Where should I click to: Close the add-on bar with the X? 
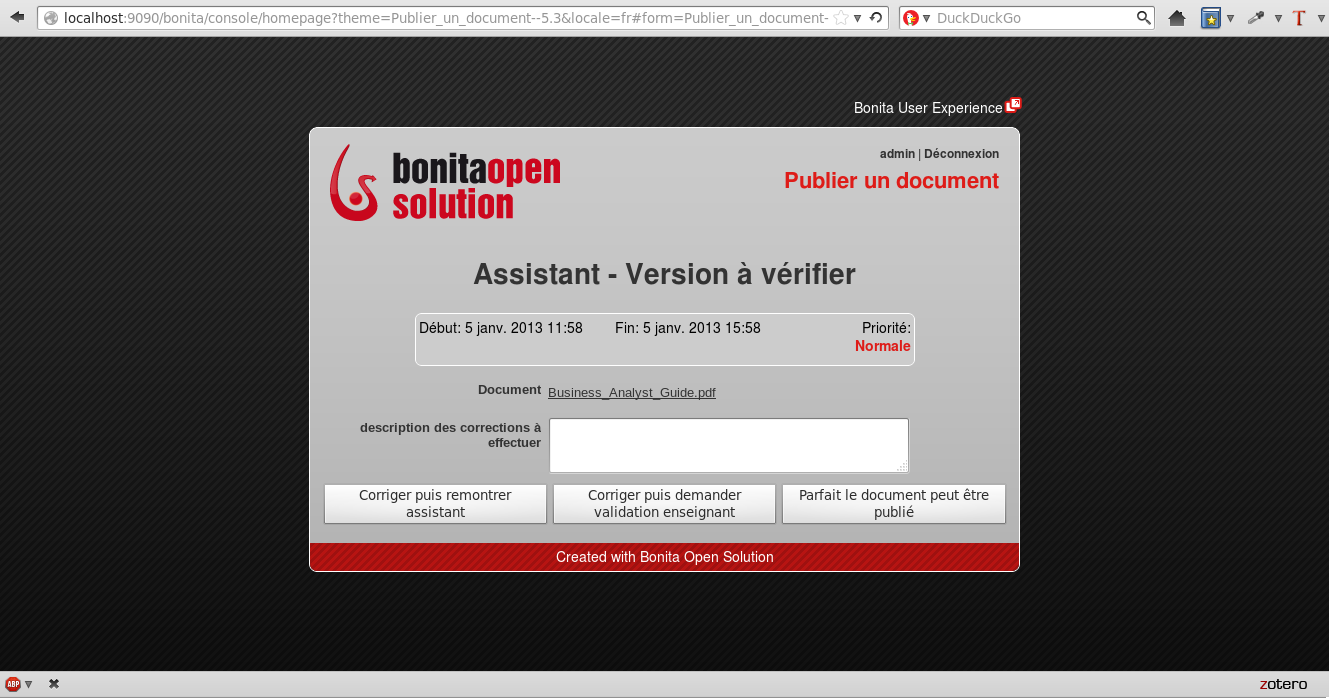coord(54,684)
